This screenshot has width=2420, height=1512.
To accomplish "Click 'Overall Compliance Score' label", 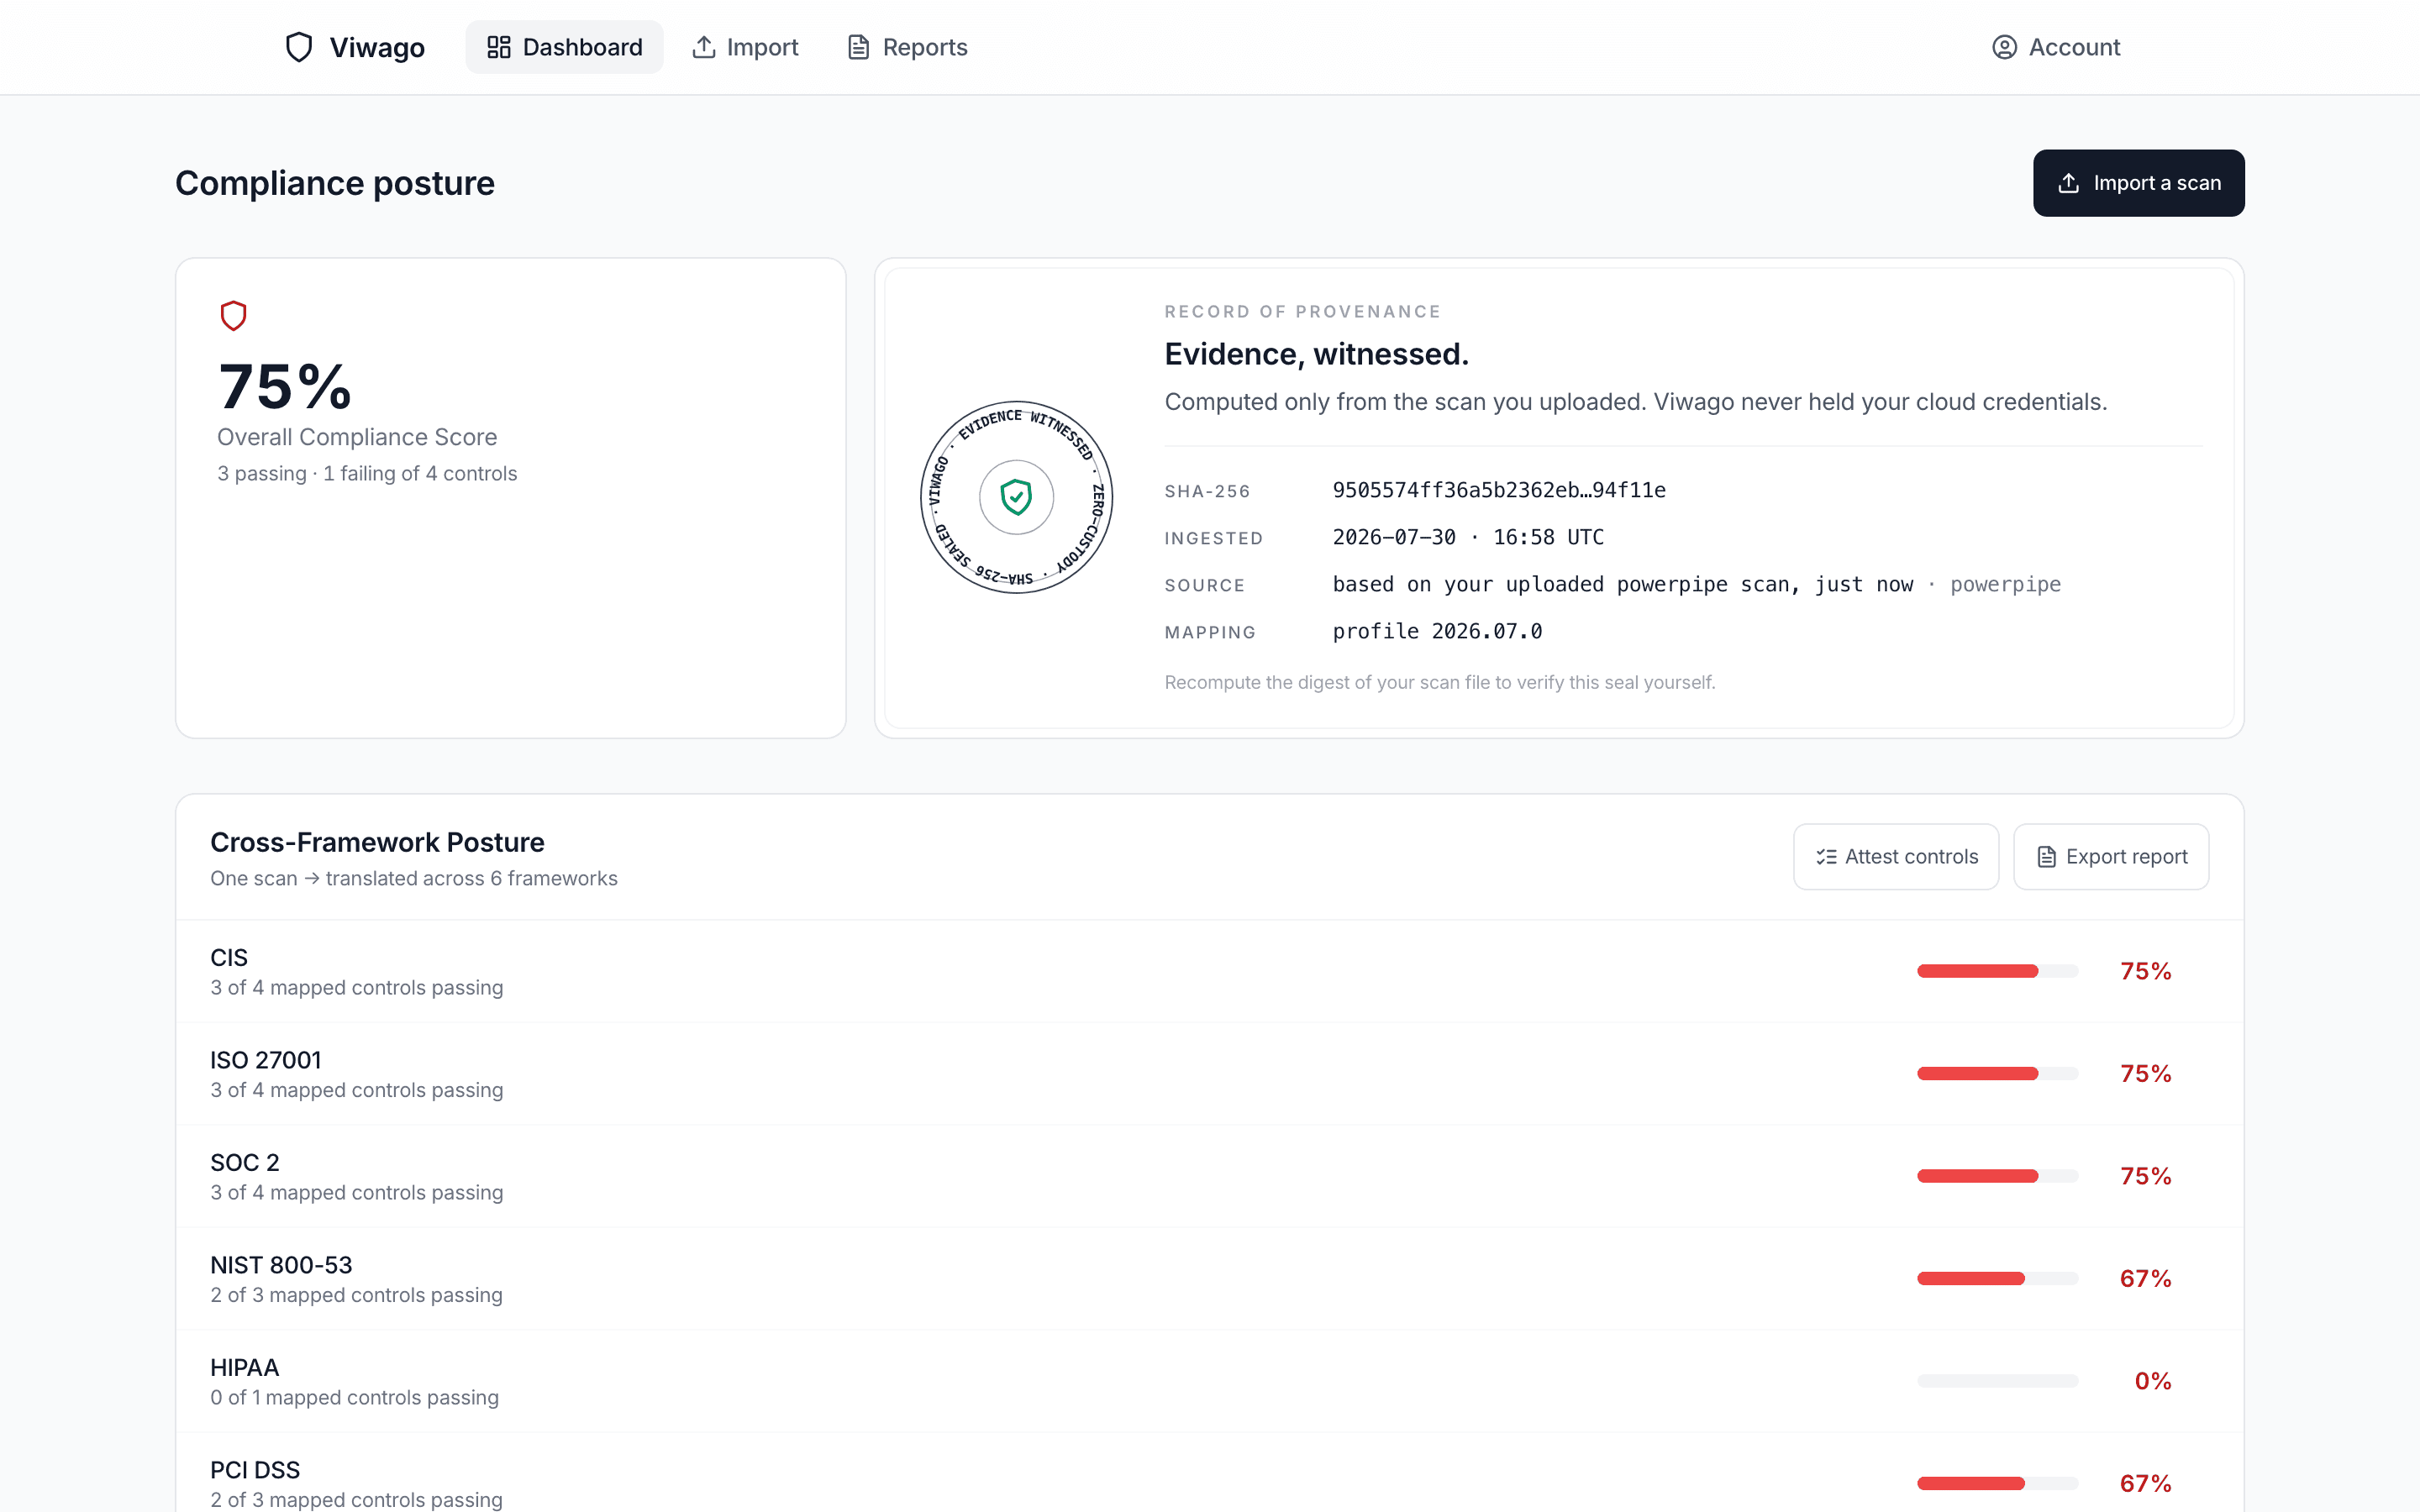I will (x=357, y=437).
